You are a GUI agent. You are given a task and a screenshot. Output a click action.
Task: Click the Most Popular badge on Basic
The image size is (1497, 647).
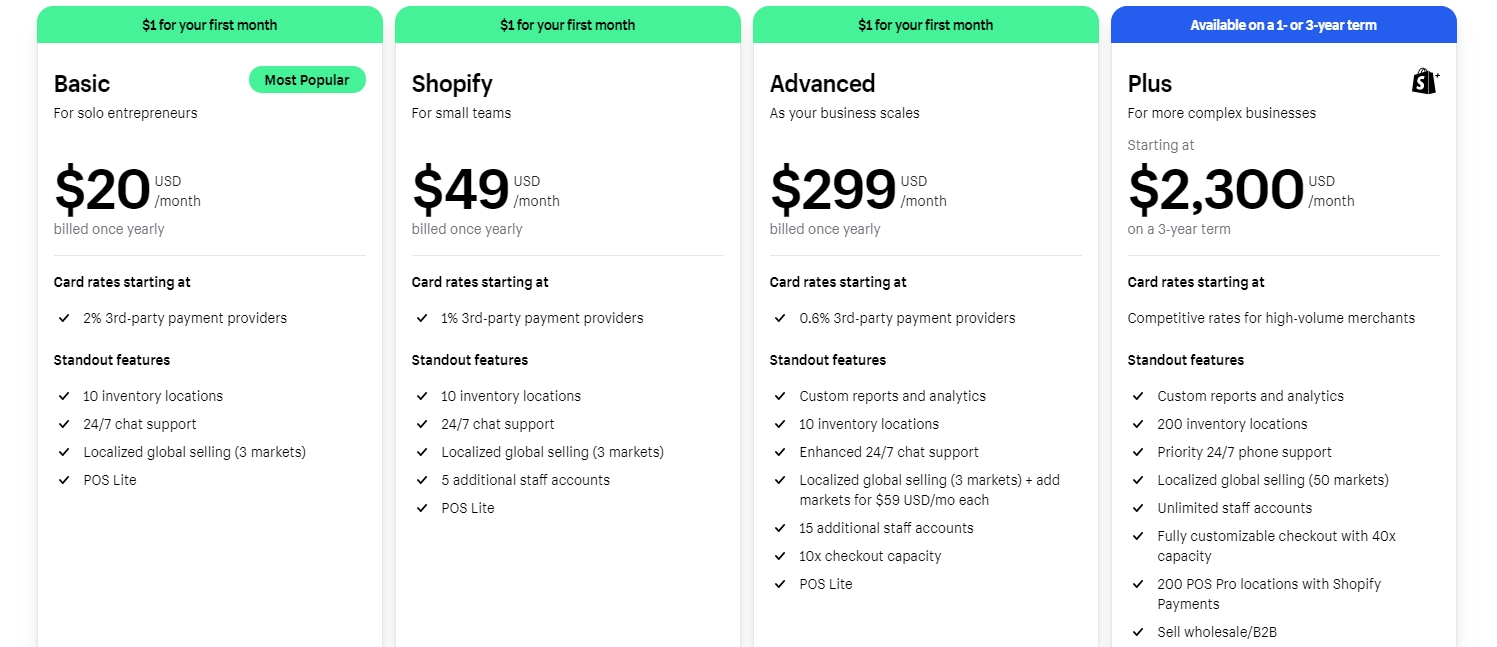pyautogui.click(x=307, y=80)
